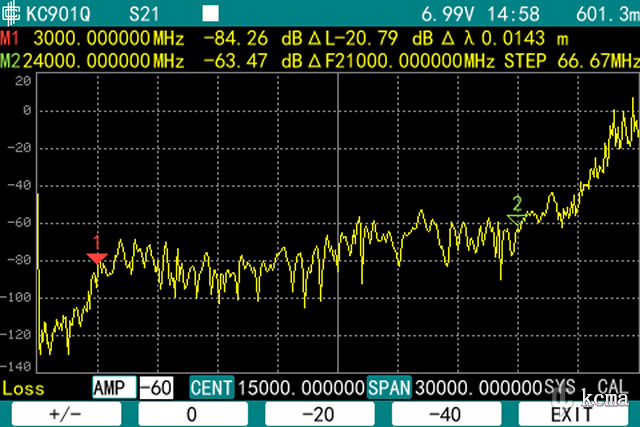This screenshot has width=640, height=427.
Task: Select red marker 1 triangle on trace
Action: (x=97, y=258)
